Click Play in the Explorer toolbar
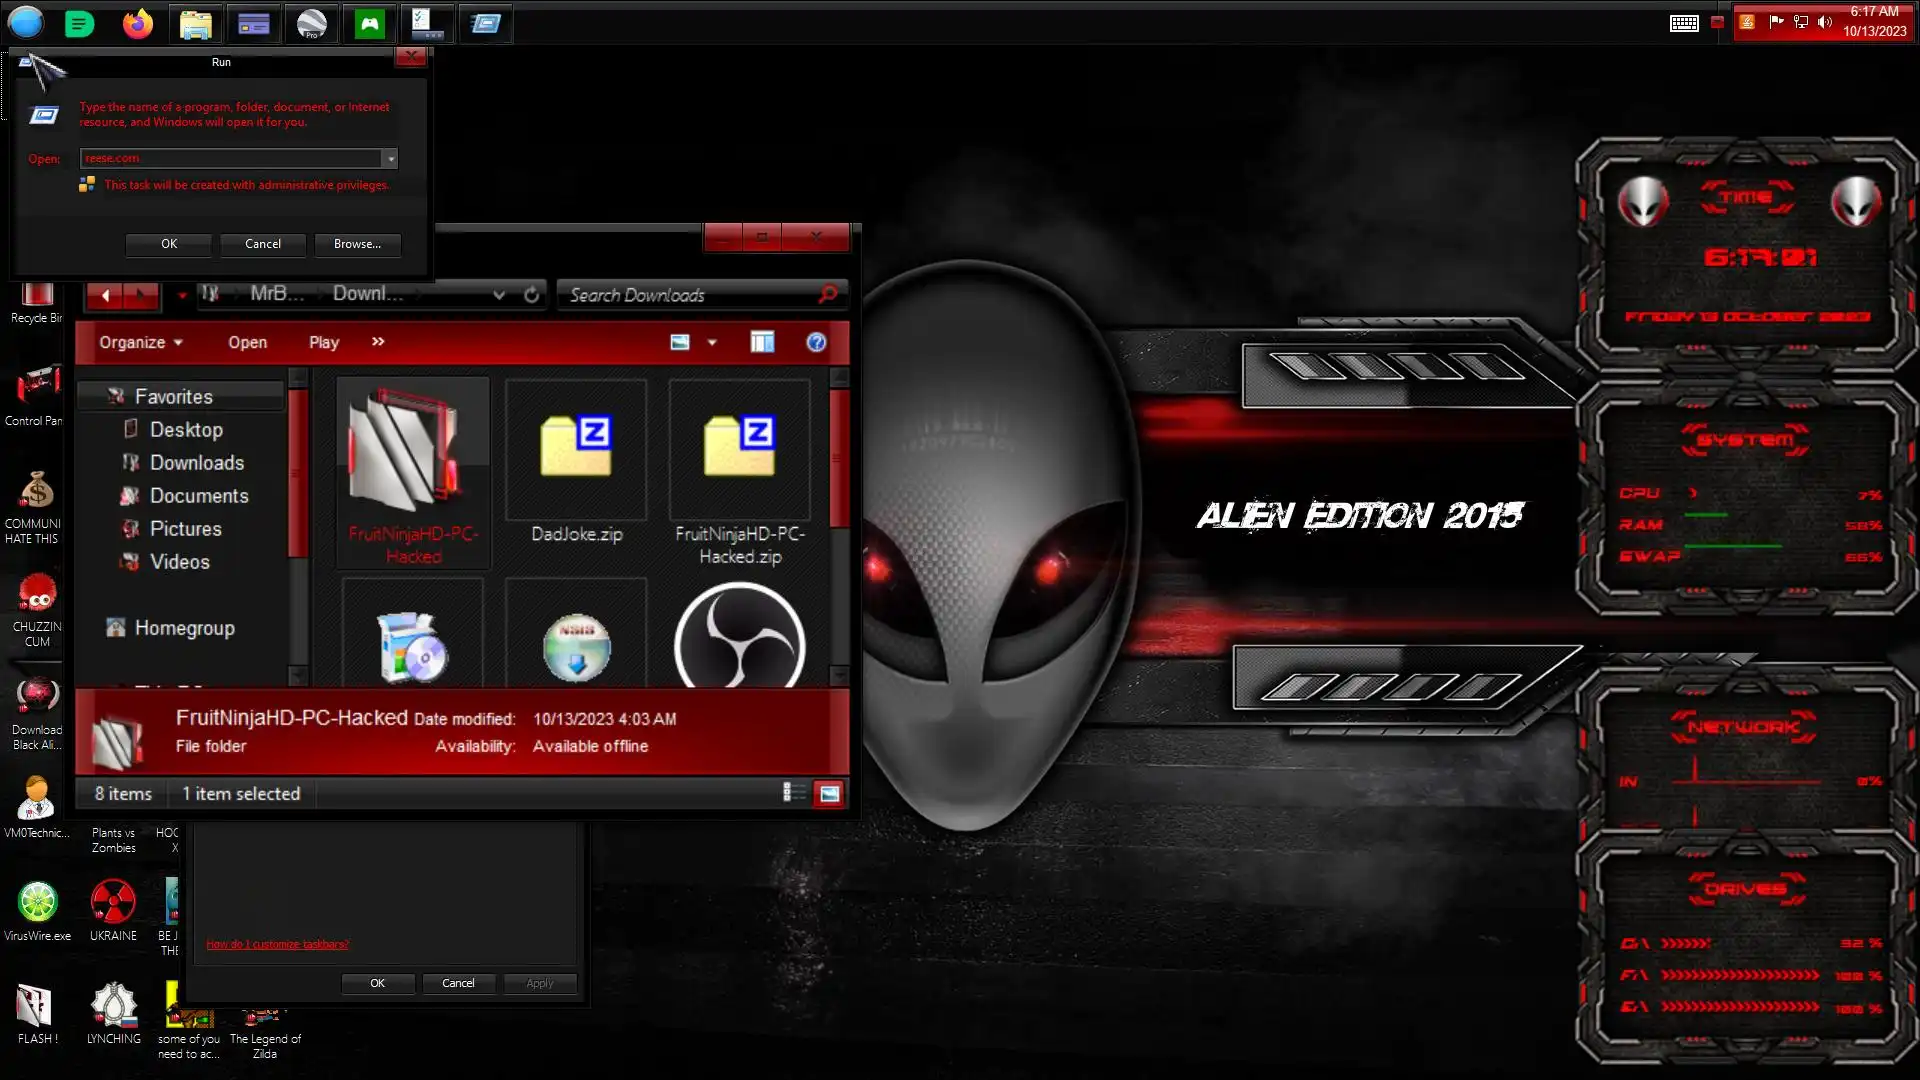The height and width of the screenshot is (1080, 1920). pos(323,342)
